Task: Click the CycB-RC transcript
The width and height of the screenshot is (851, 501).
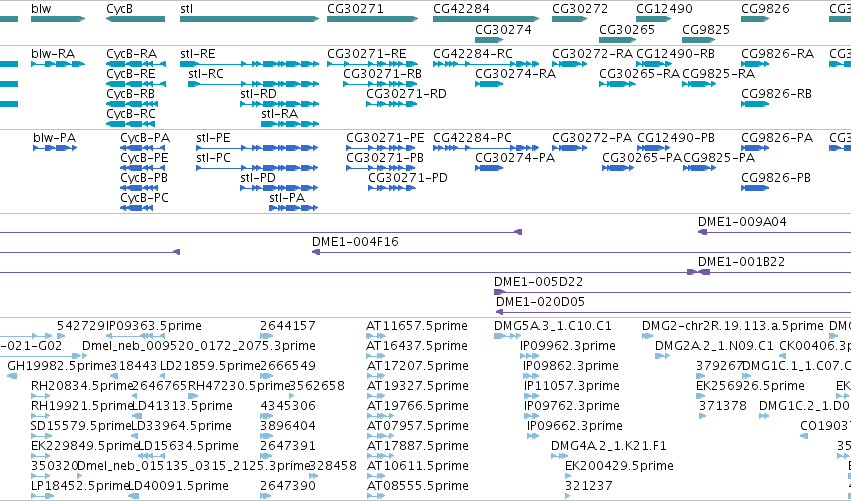Action: coord(130,124)
